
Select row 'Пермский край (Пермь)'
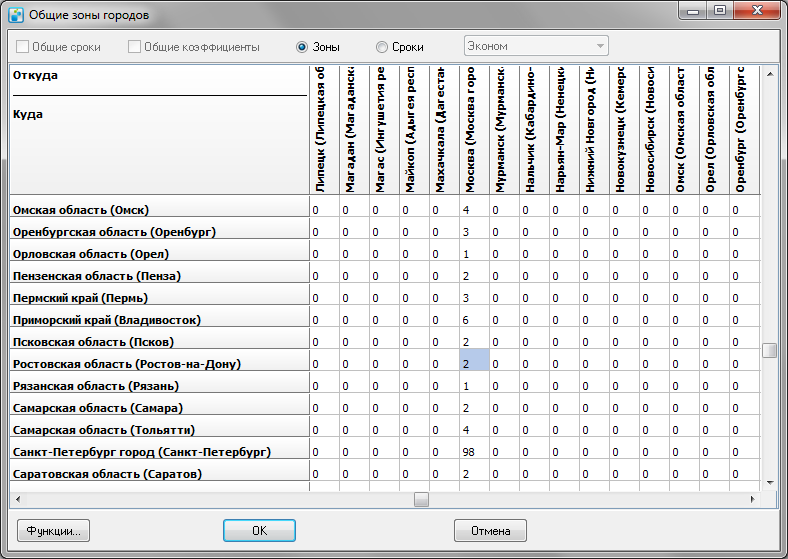tap(159, 295)
